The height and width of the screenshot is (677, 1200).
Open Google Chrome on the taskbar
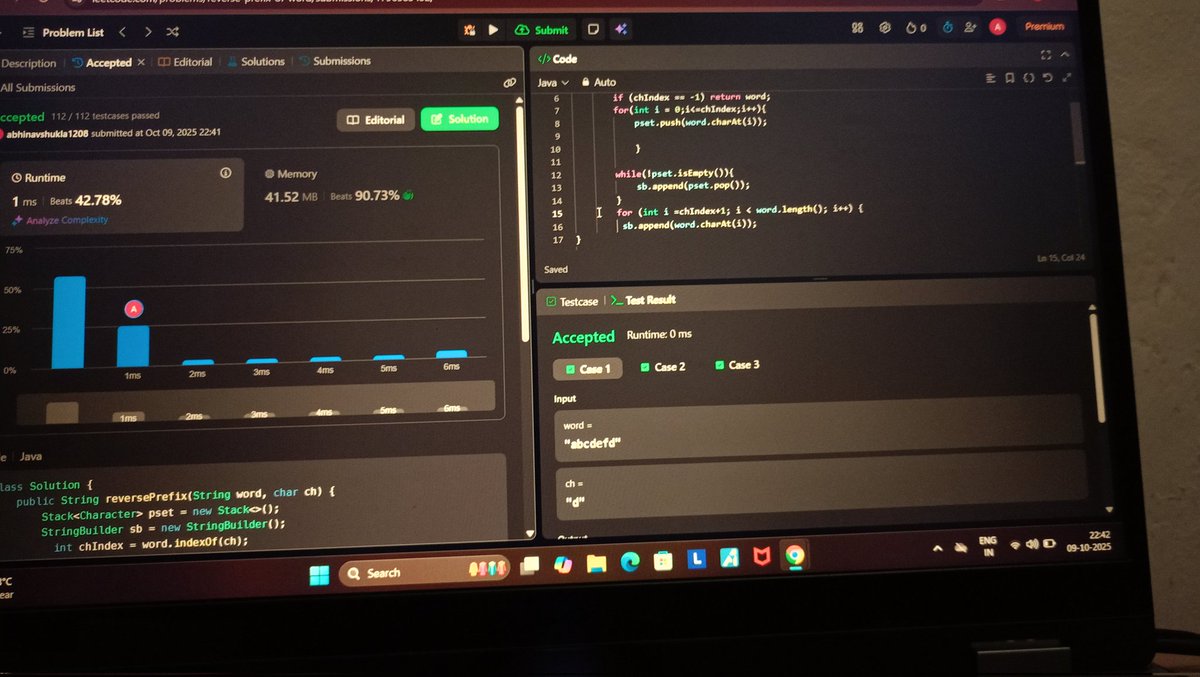pyautogui.click(x=794, y=556)
